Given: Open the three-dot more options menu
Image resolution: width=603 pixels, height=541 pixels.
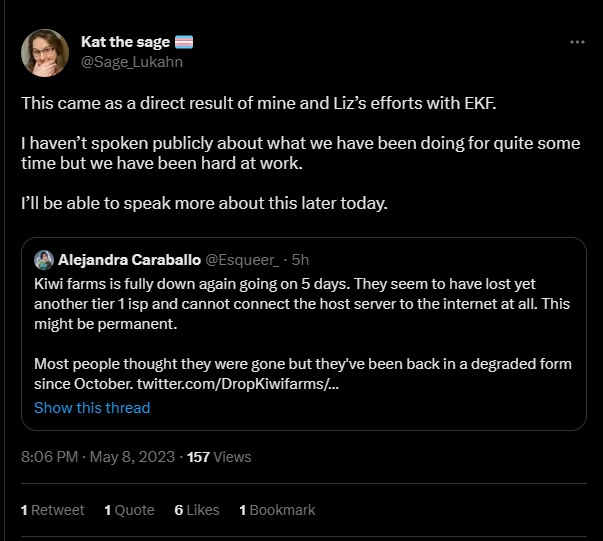Looking at the screenshot, I should click(577, 42).
